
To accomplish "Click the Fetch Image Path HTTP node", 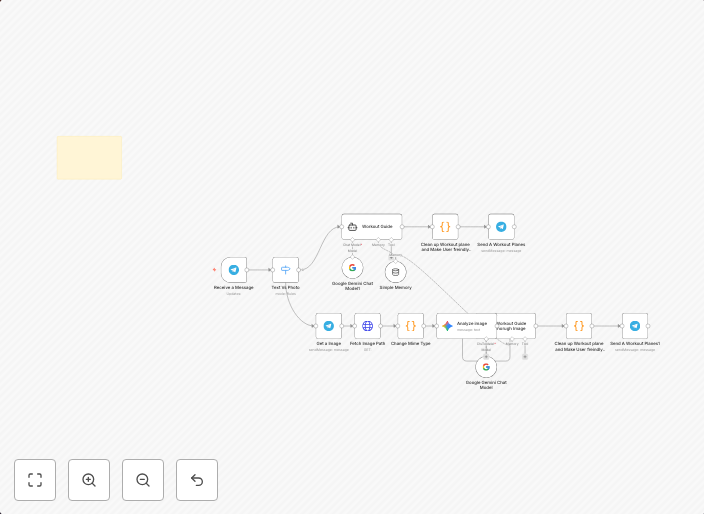I will (x=367, y=326).
